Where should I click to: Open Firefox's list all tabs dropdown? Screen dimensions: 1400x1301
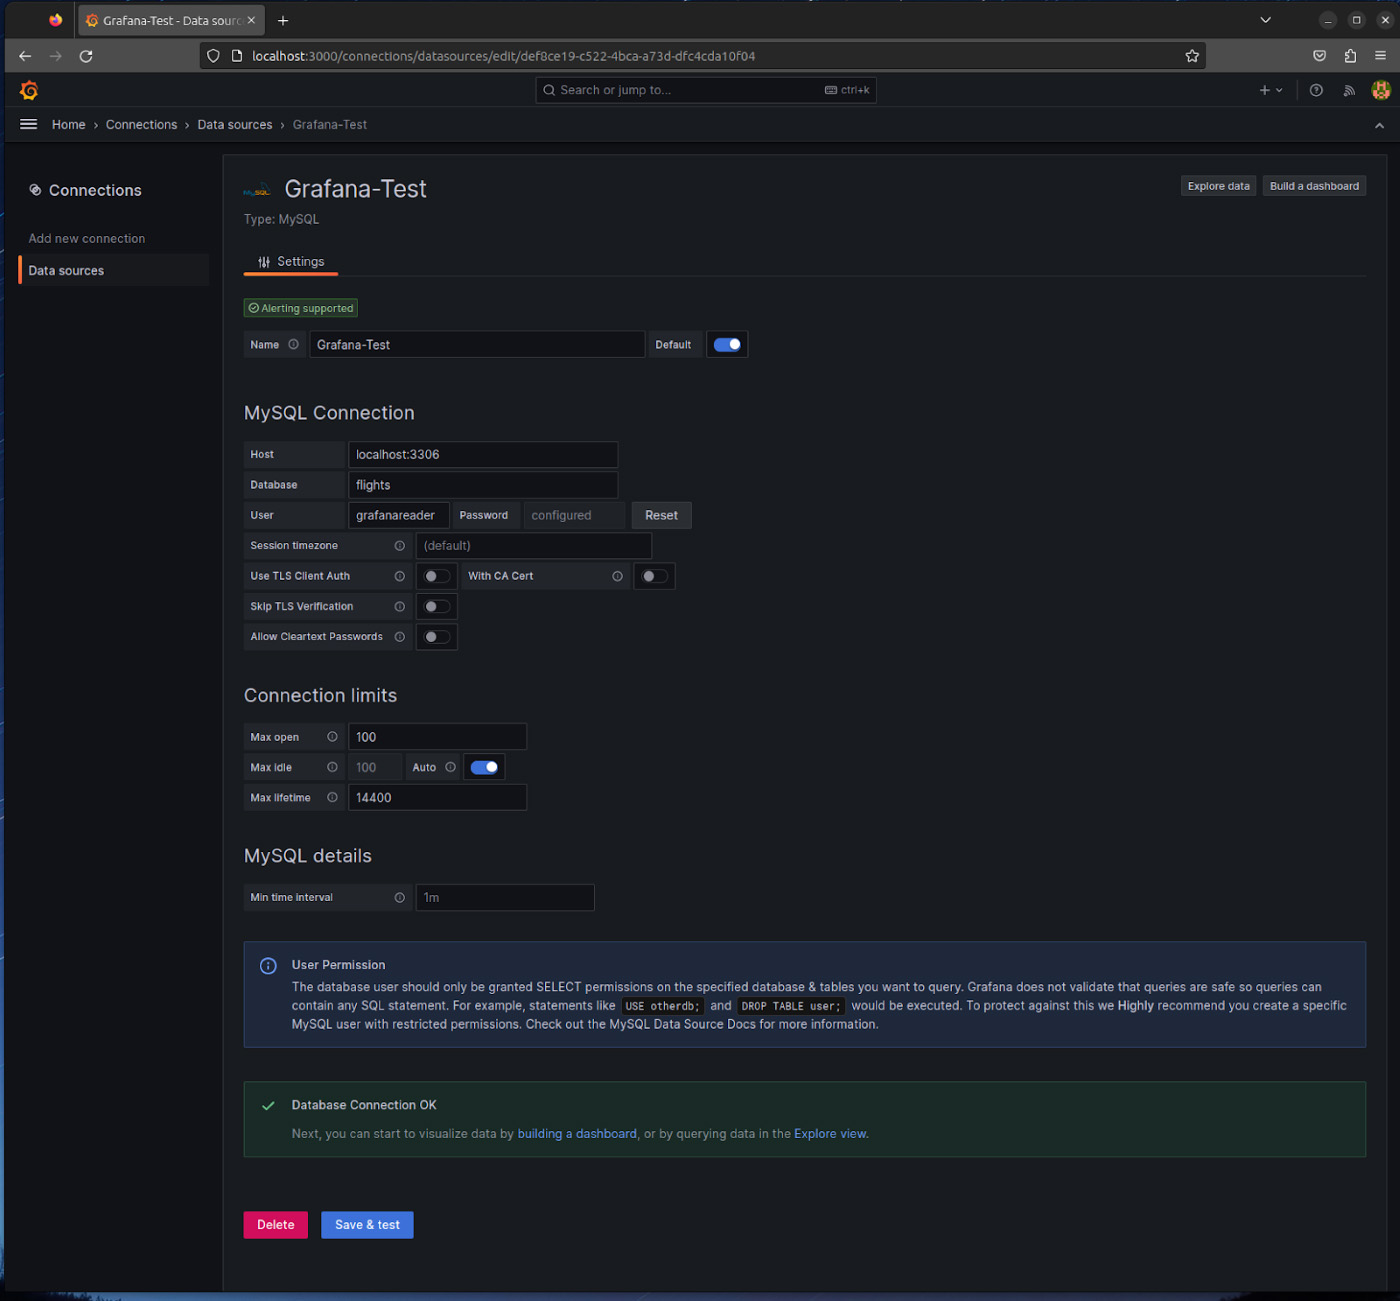(1265, 19)
